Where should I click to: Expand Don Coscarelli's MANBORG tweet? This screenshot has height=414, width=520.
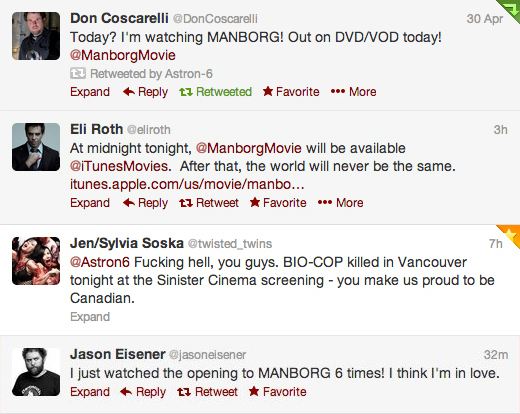point(90,92)
